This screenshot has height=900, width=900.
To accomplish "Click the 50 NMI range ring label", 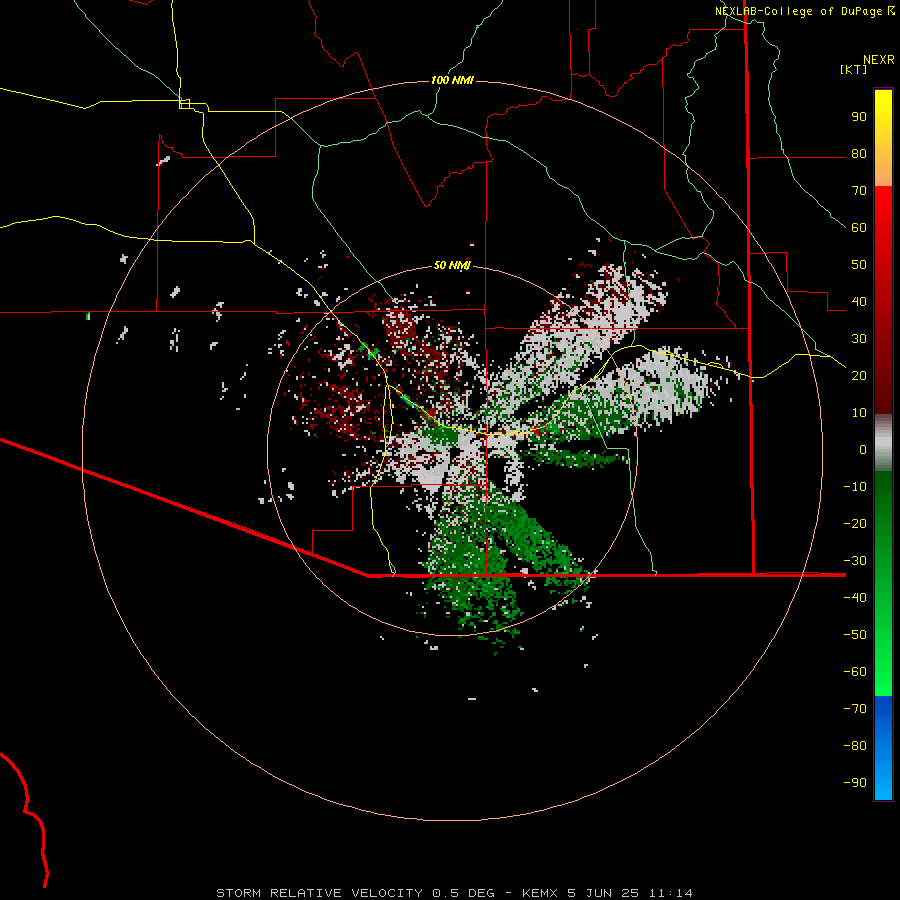I will (x=452, y=265).
